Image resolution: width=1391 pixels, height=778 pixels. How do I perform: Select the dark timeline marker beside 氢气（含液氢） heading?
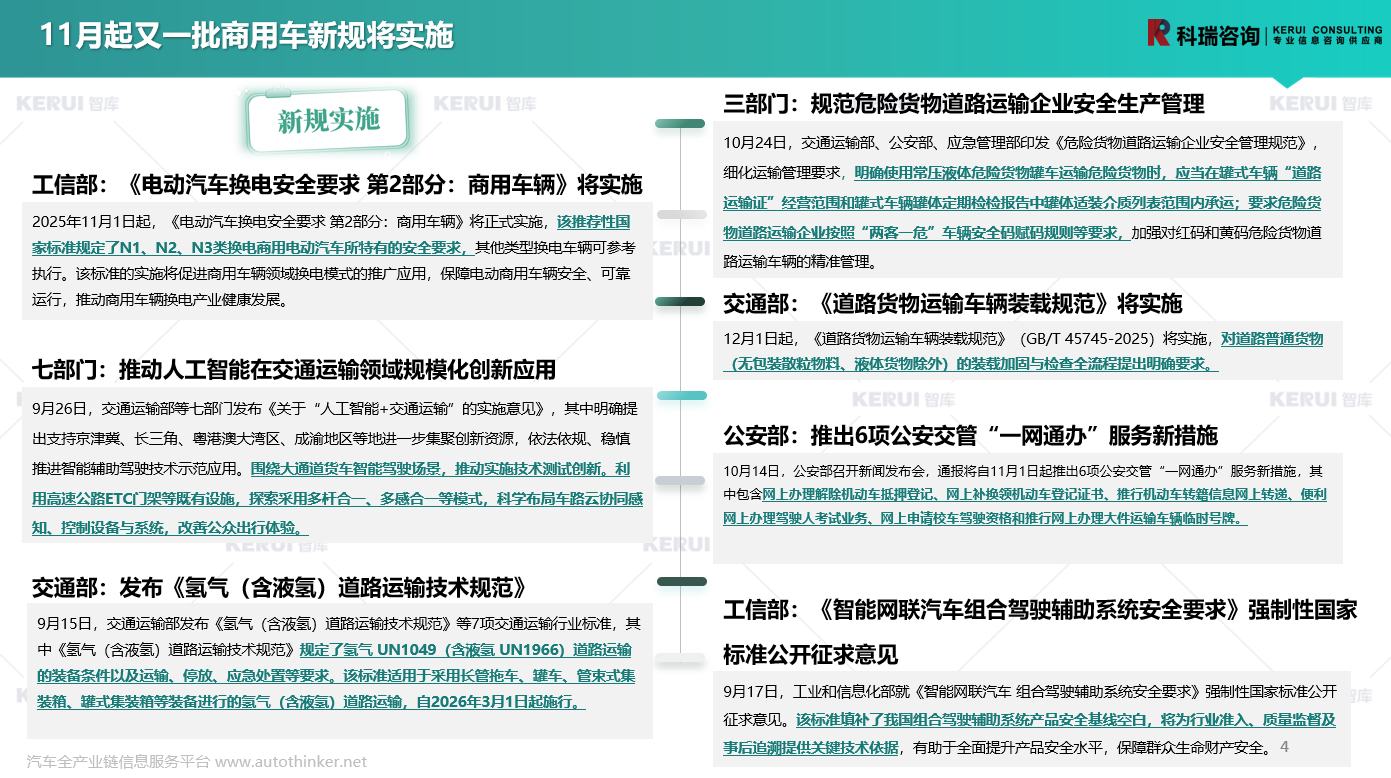pos(681,581)
